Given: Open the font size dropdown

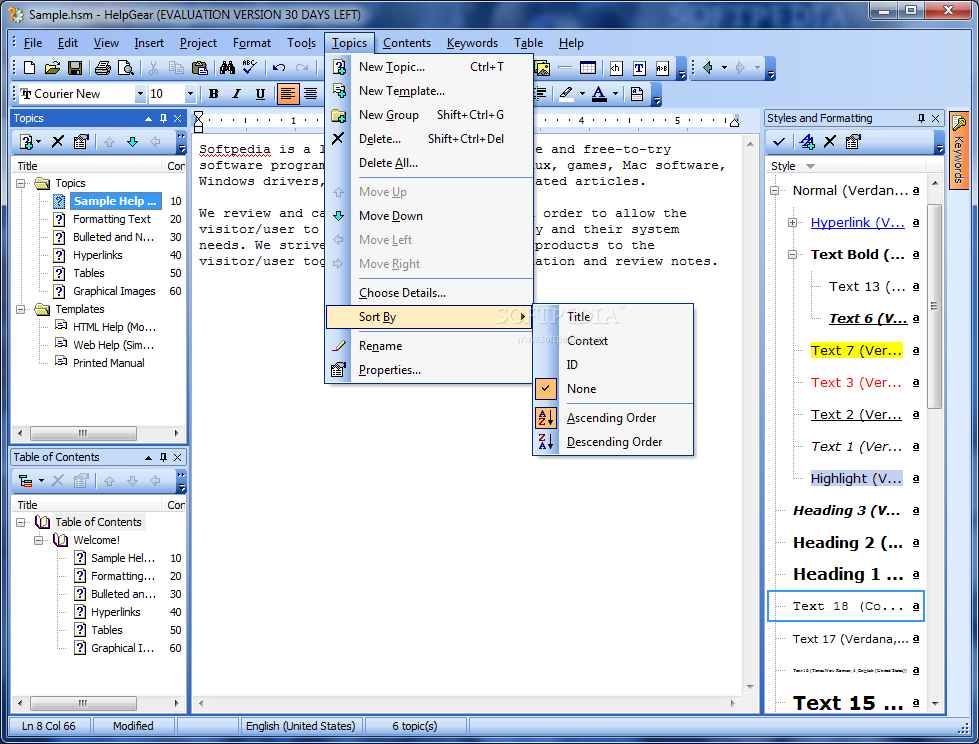Looking at the screenshot, I should [190, 94].
